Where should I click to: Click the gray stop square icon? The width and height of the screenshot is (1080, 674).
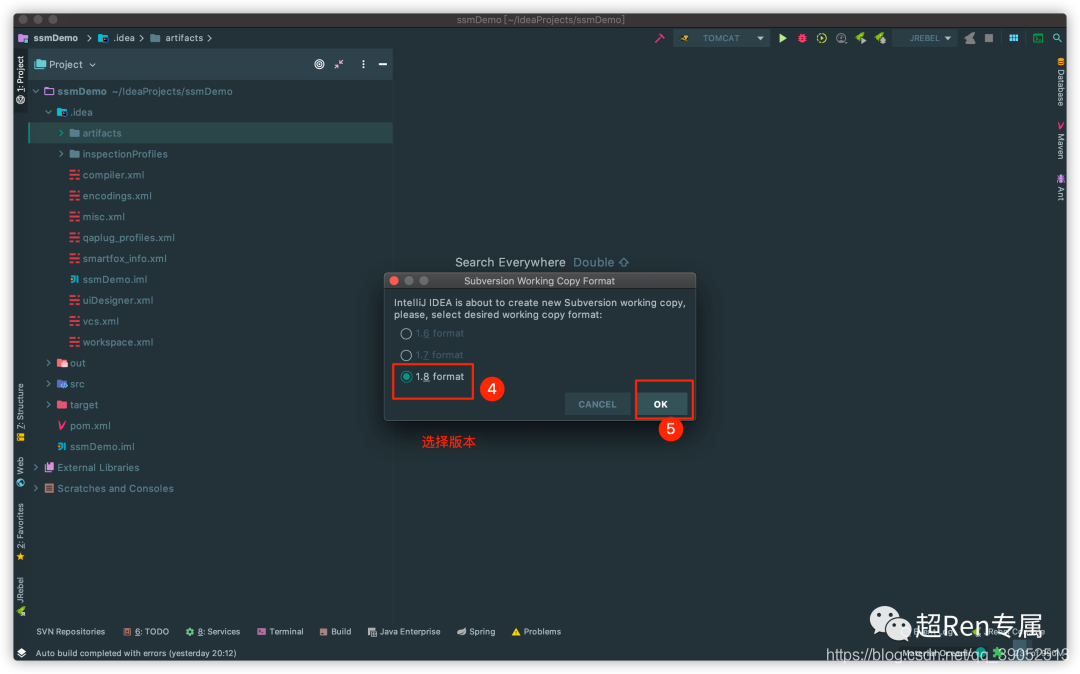point(989,39)
